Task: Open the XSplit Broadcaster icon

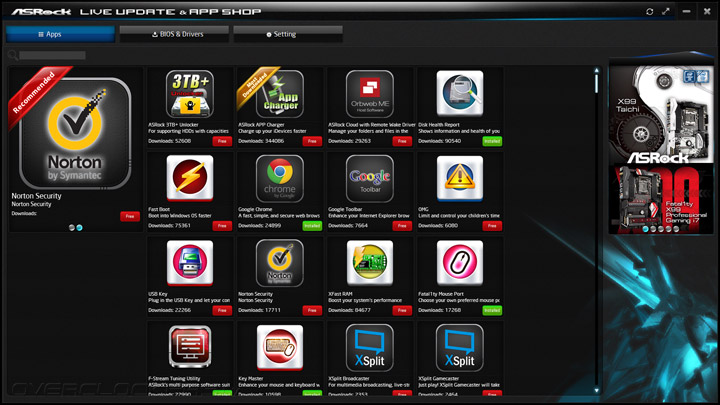Action: pyautogui.click(x=370, y=348)
